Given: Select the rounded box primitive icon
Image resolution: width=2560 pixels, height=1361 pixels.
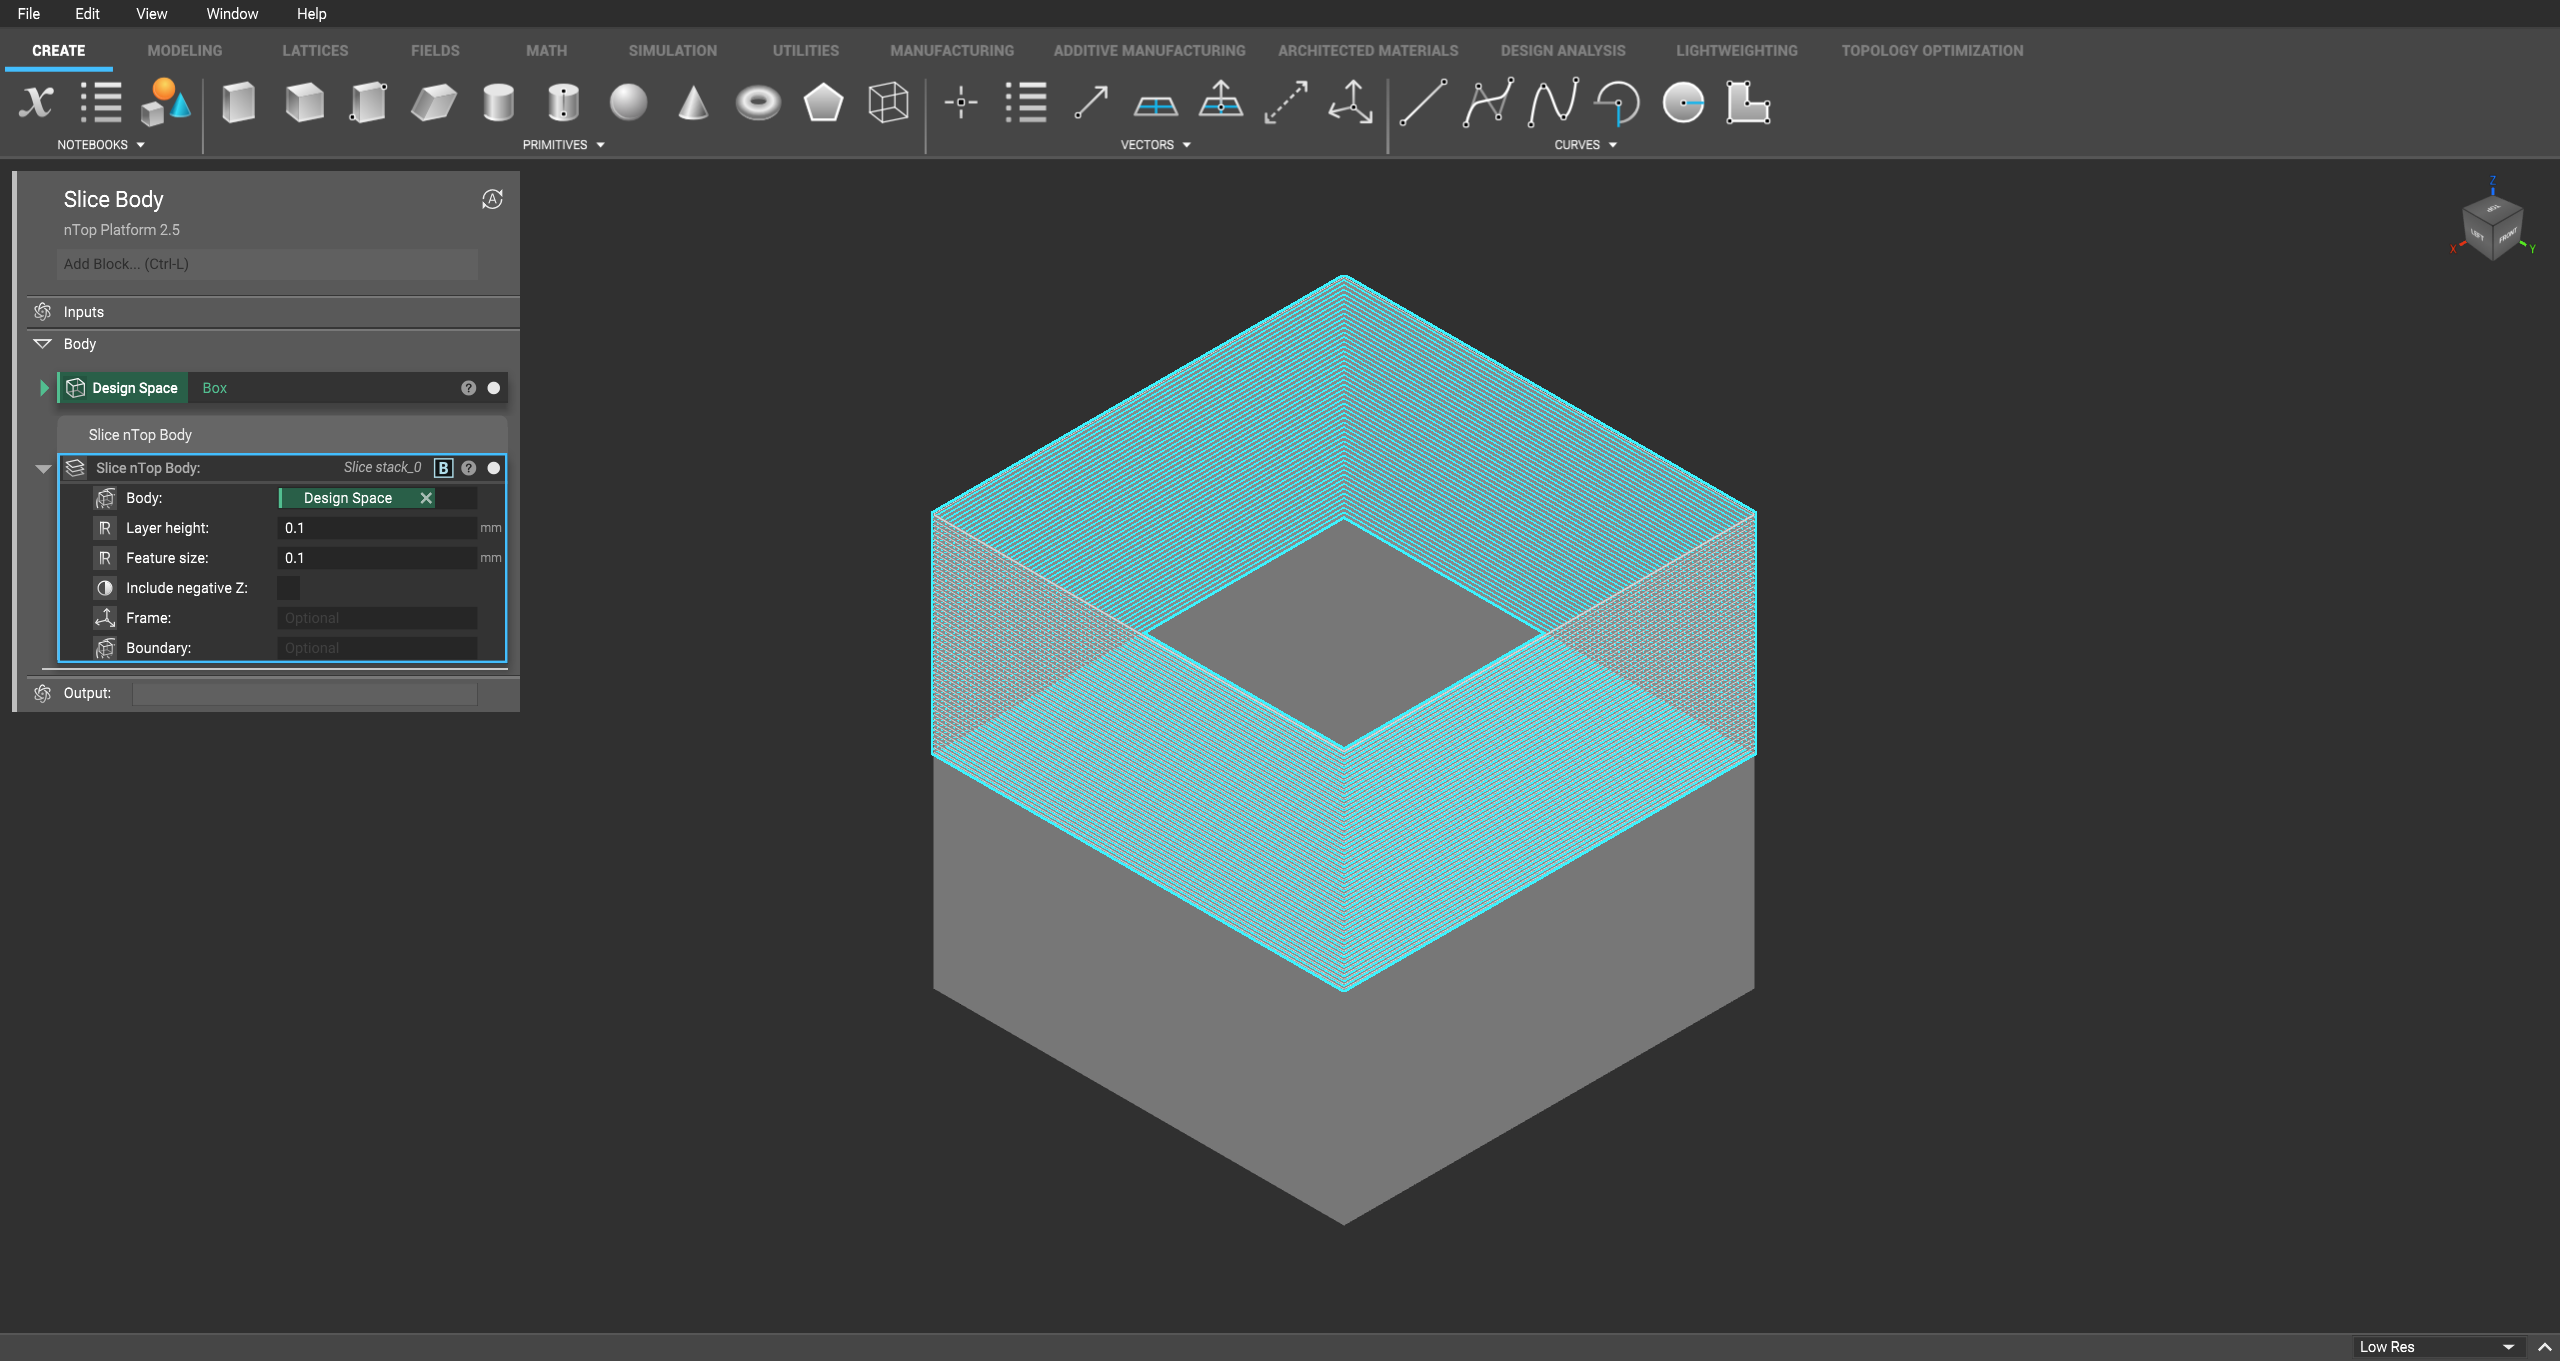Looking at the screenshot, I should (x=368, y=102).
